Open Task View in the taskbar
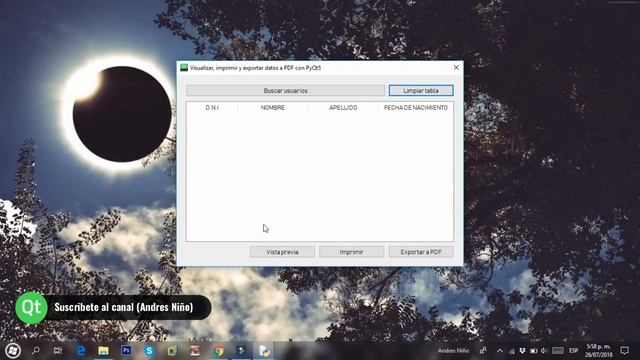 [58, 351]
